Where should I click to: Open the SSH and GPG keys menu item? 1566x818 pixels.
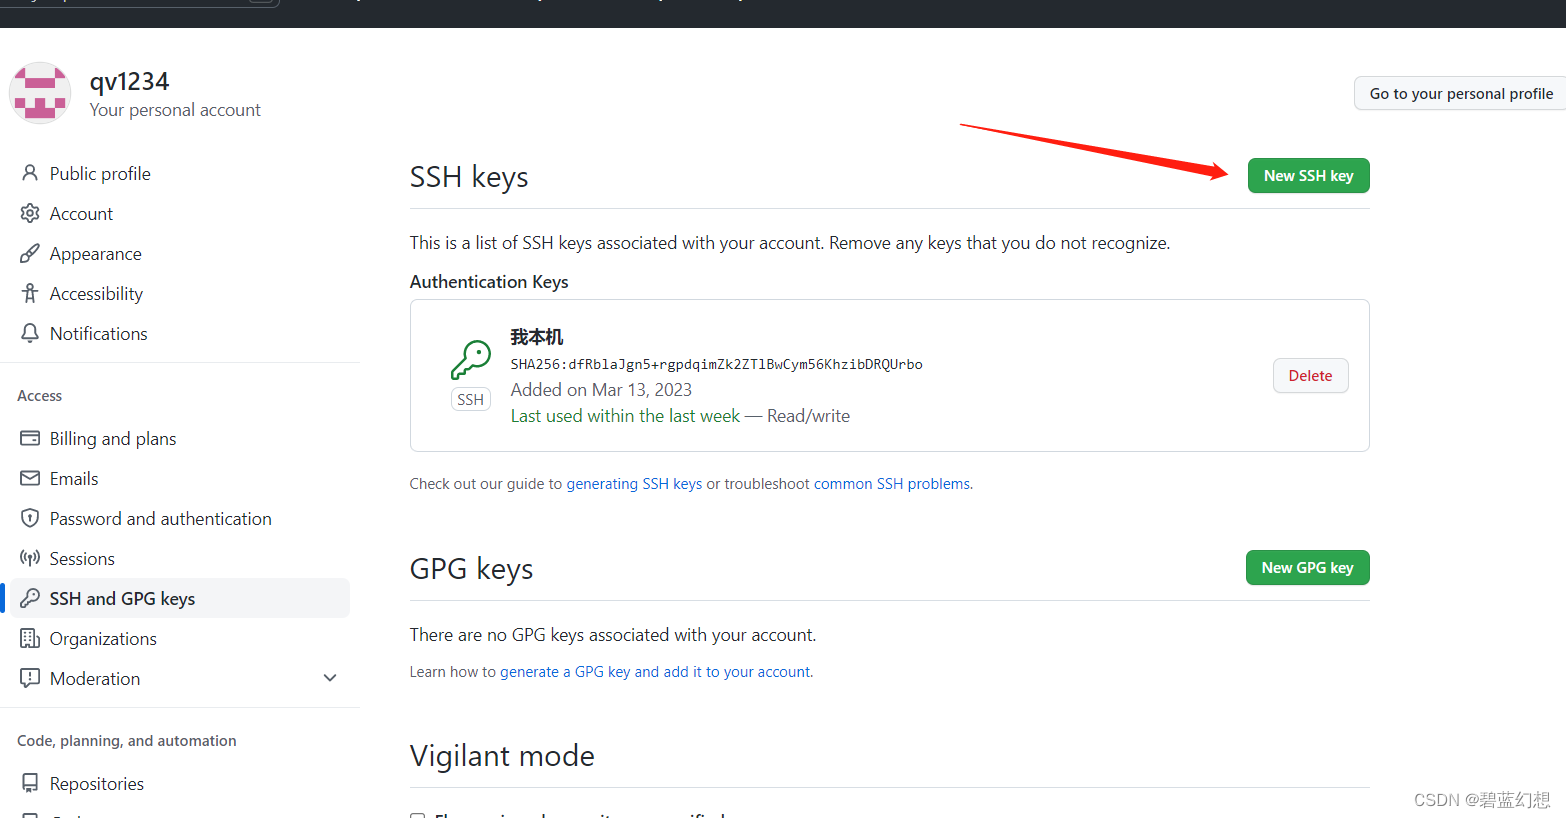point(122,598)
